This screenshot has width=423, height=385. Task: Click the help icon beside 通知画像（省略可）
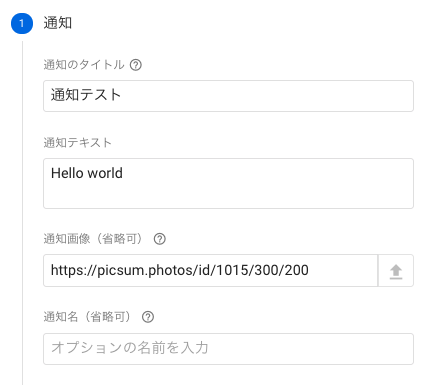click(x=160, y=239)
